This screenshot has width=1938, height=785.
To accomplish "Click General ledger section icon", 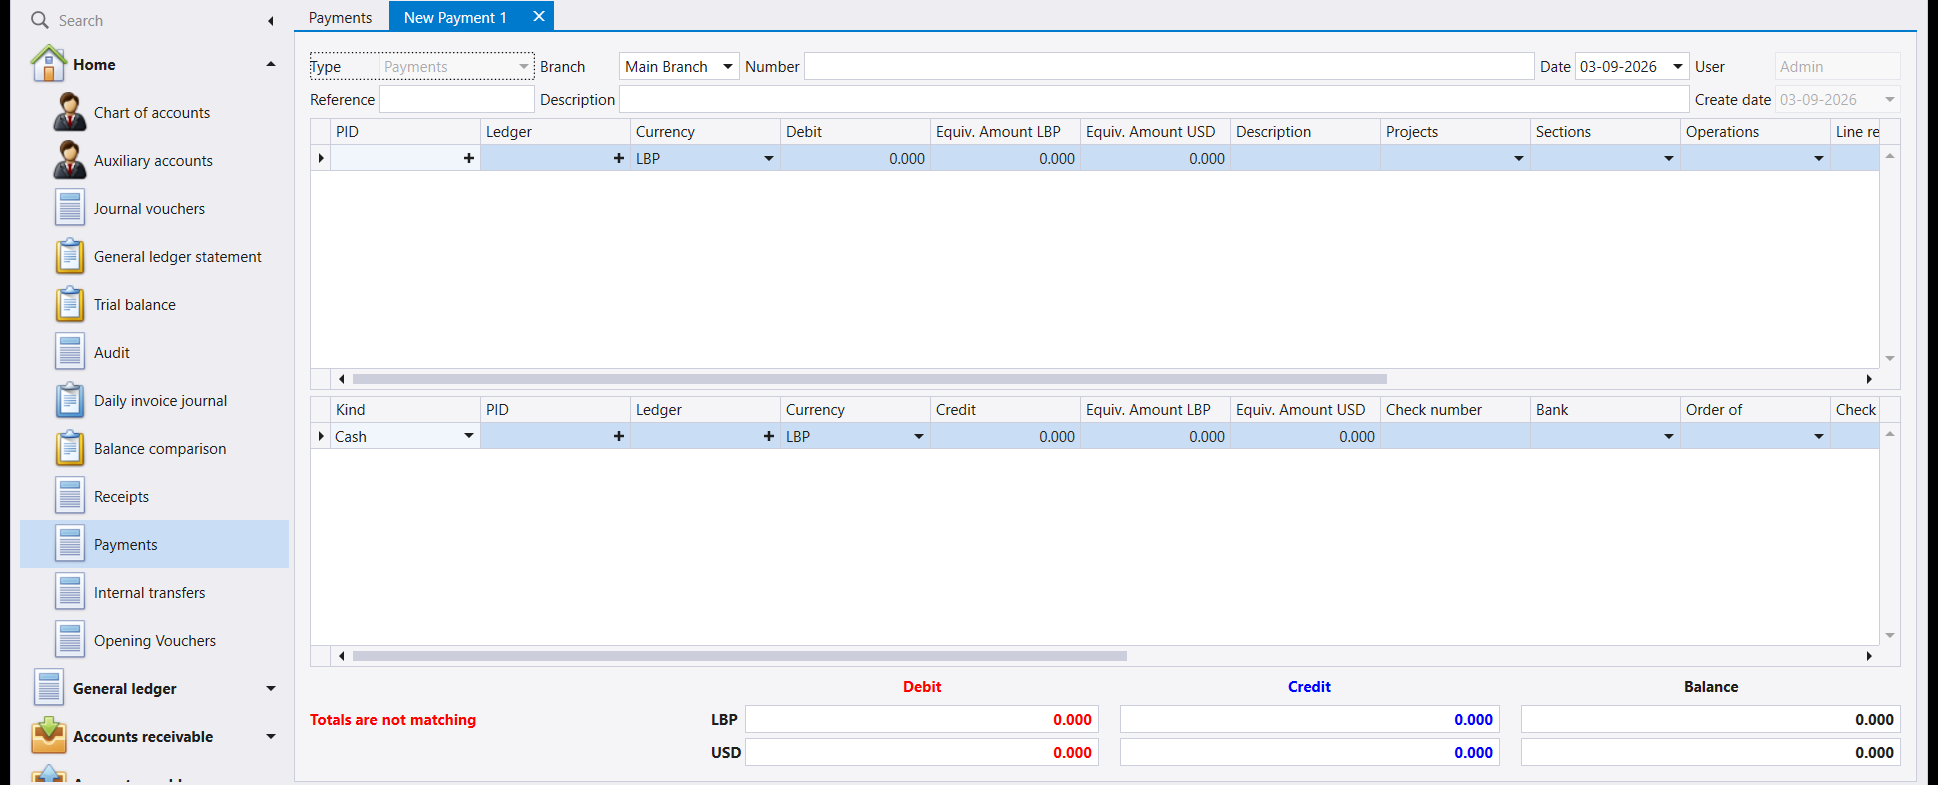I will pyautogui.click(x=49, y=688).
